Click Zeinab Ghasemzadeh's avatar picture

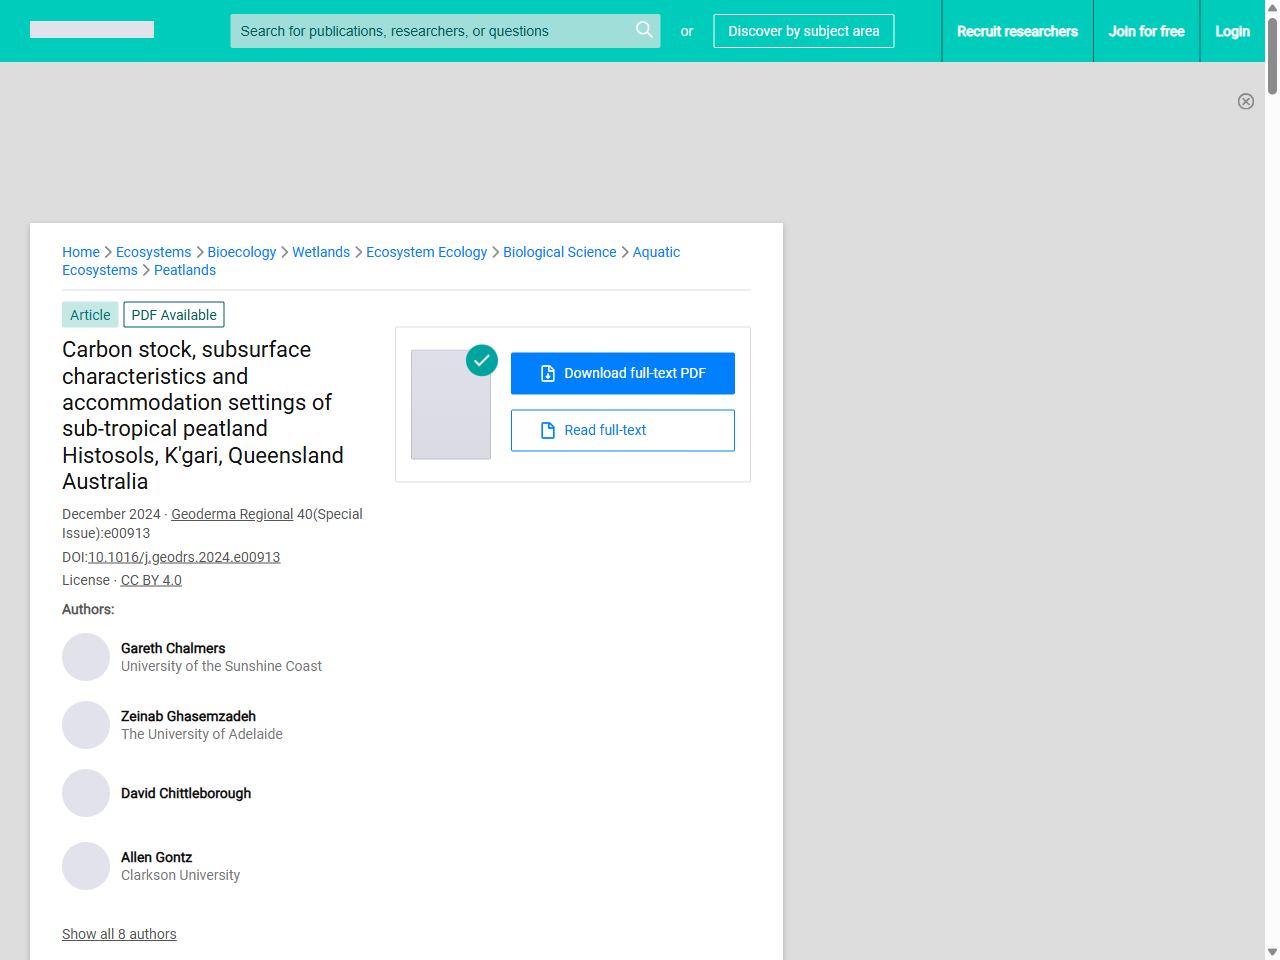[x=86, y=725]
